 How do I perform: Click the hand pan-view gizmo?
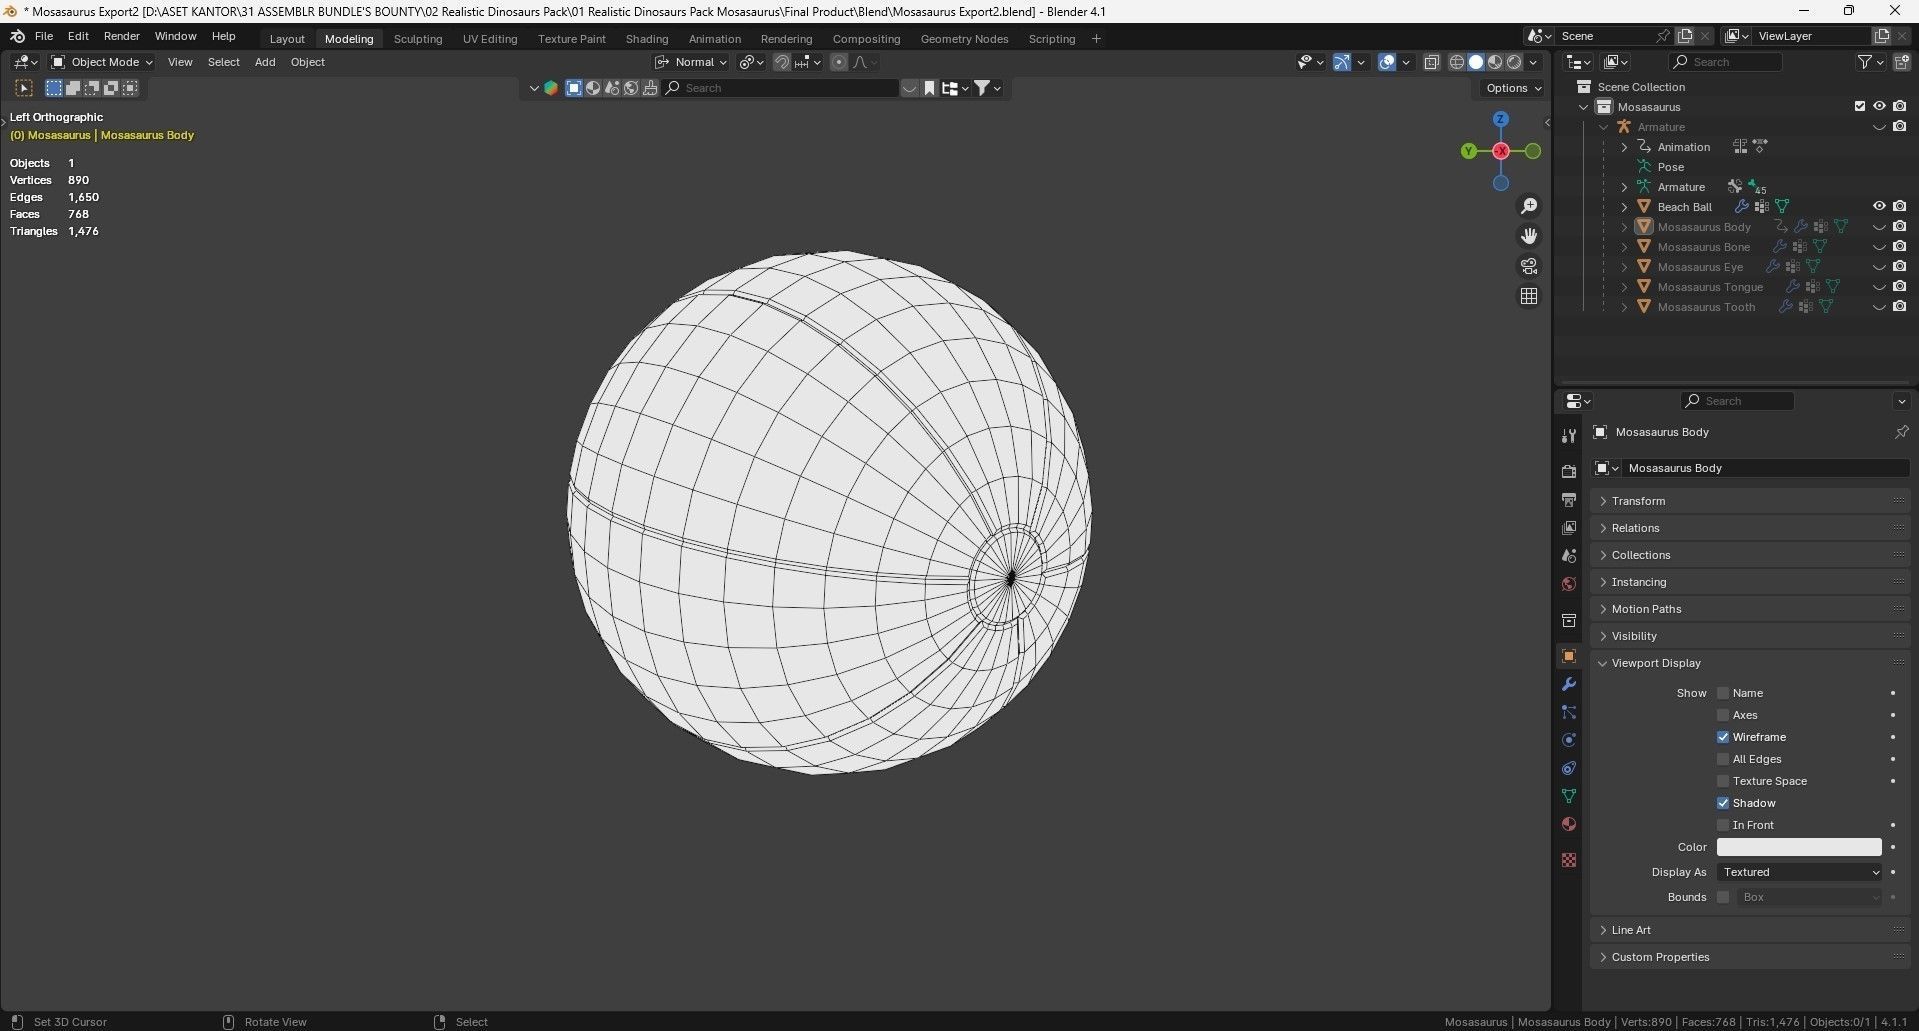1529,236
